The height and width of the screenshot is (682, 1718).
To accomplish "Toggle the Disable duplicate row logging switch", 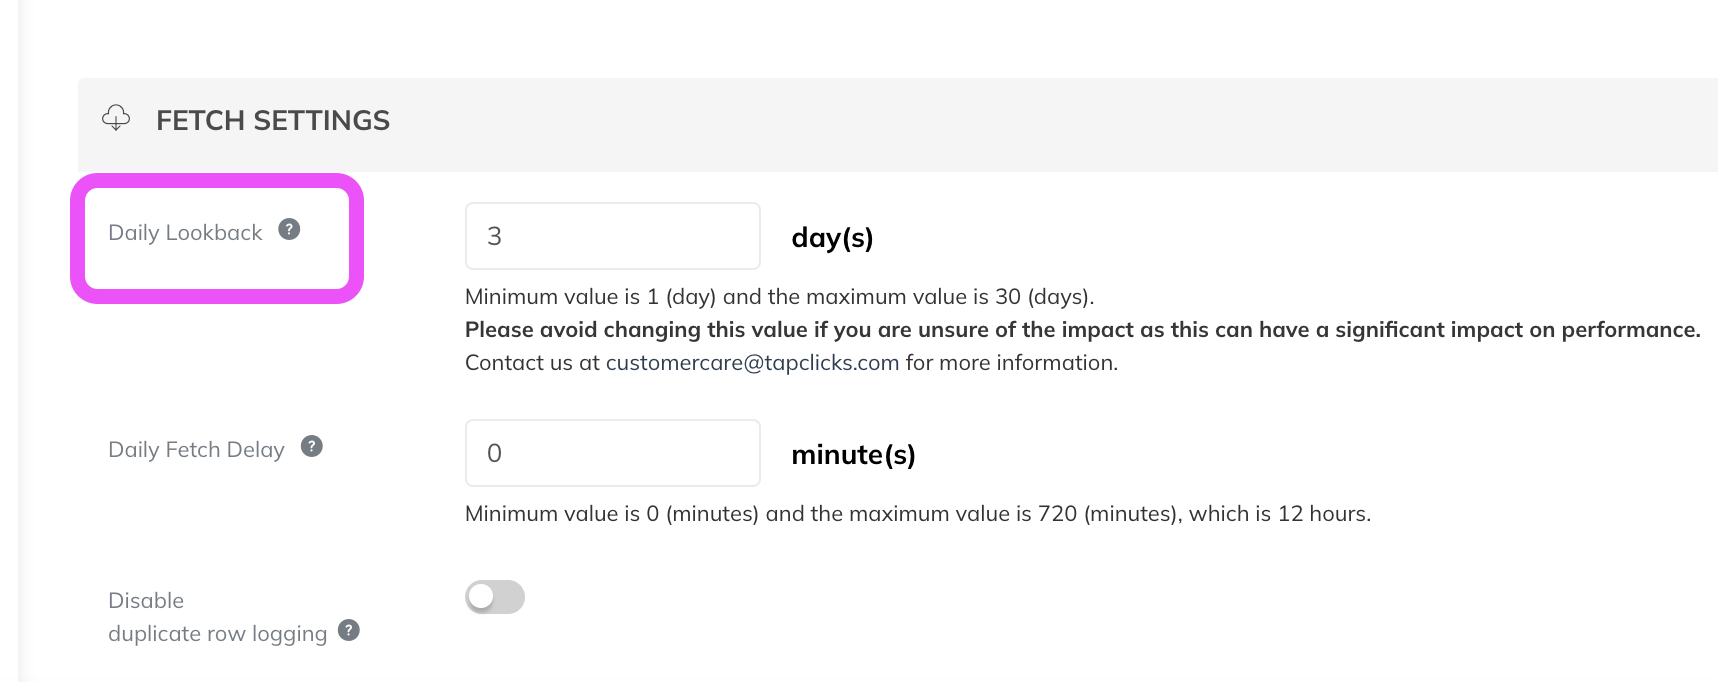I will click(495, 597).
